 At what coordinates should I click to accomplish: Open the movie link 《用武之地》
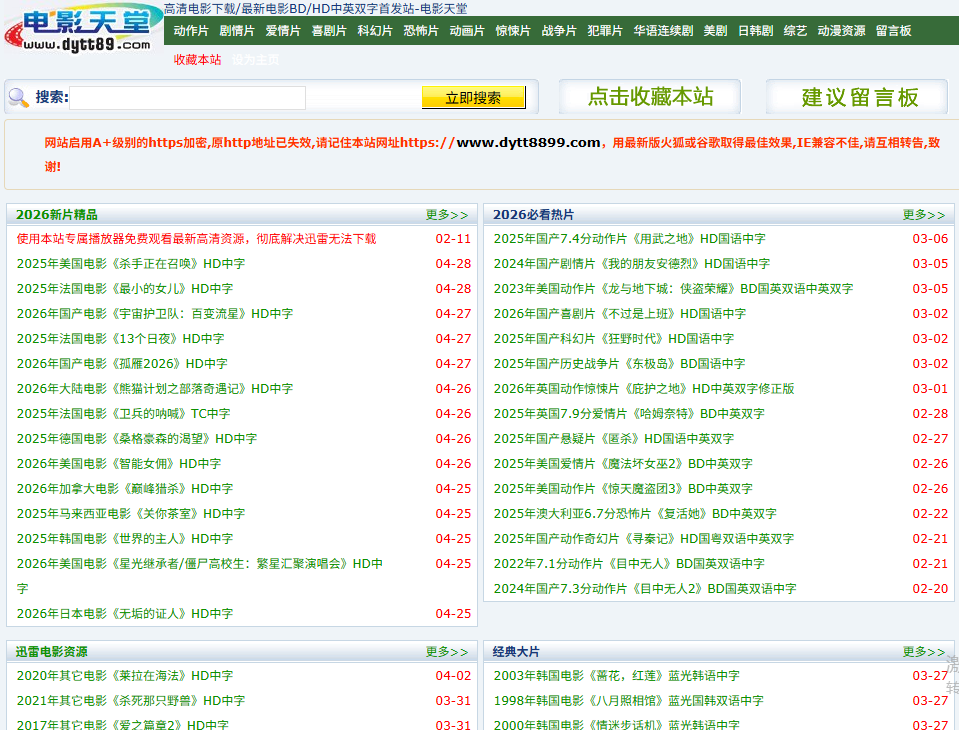(629, 239)
